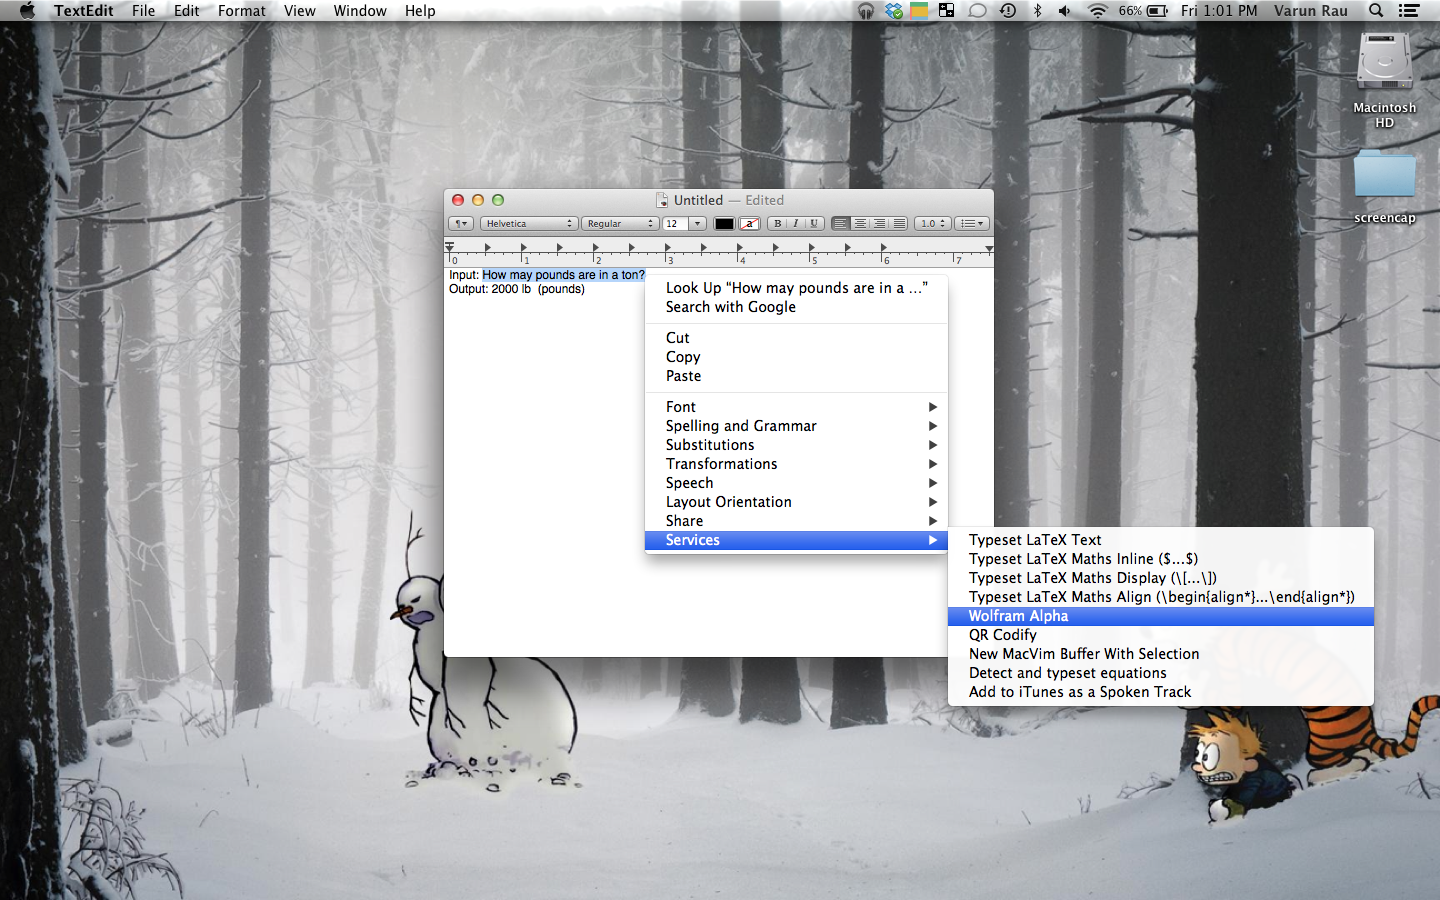Expand the Share submenu
1440x900 pixels.
[x=796, y=521]
